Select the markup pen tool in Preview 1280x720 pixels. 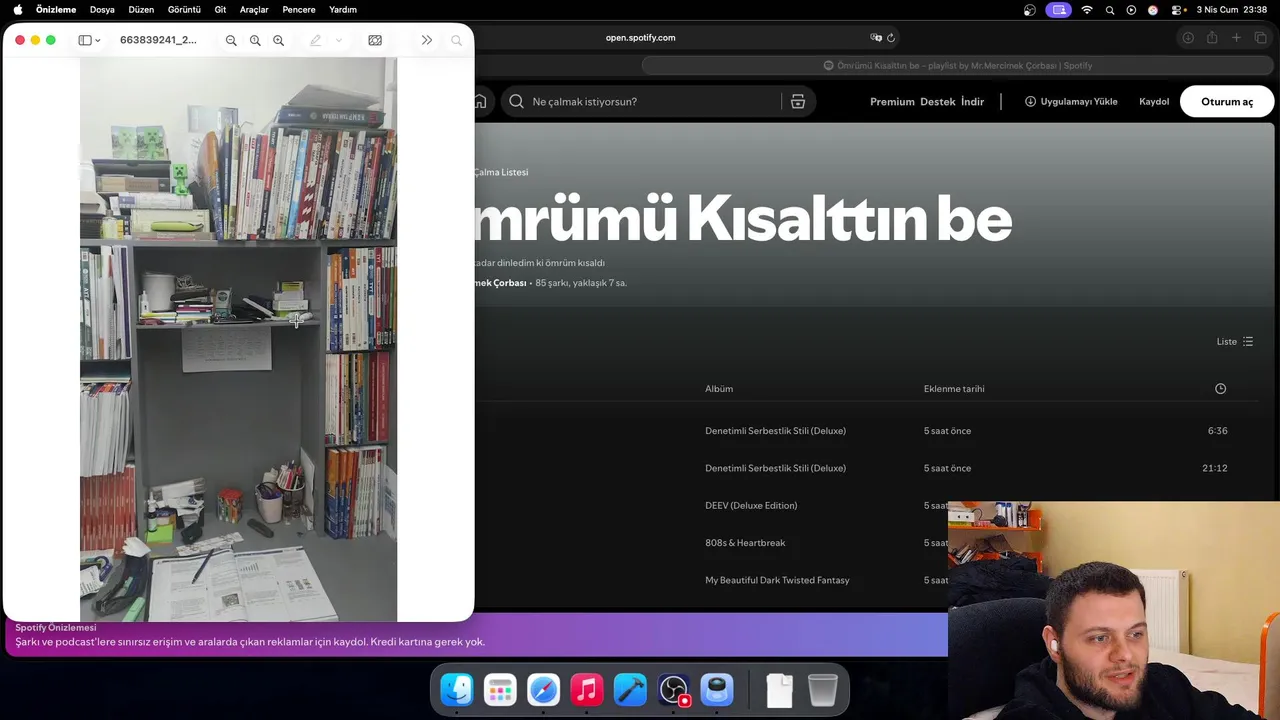[316, 40]
